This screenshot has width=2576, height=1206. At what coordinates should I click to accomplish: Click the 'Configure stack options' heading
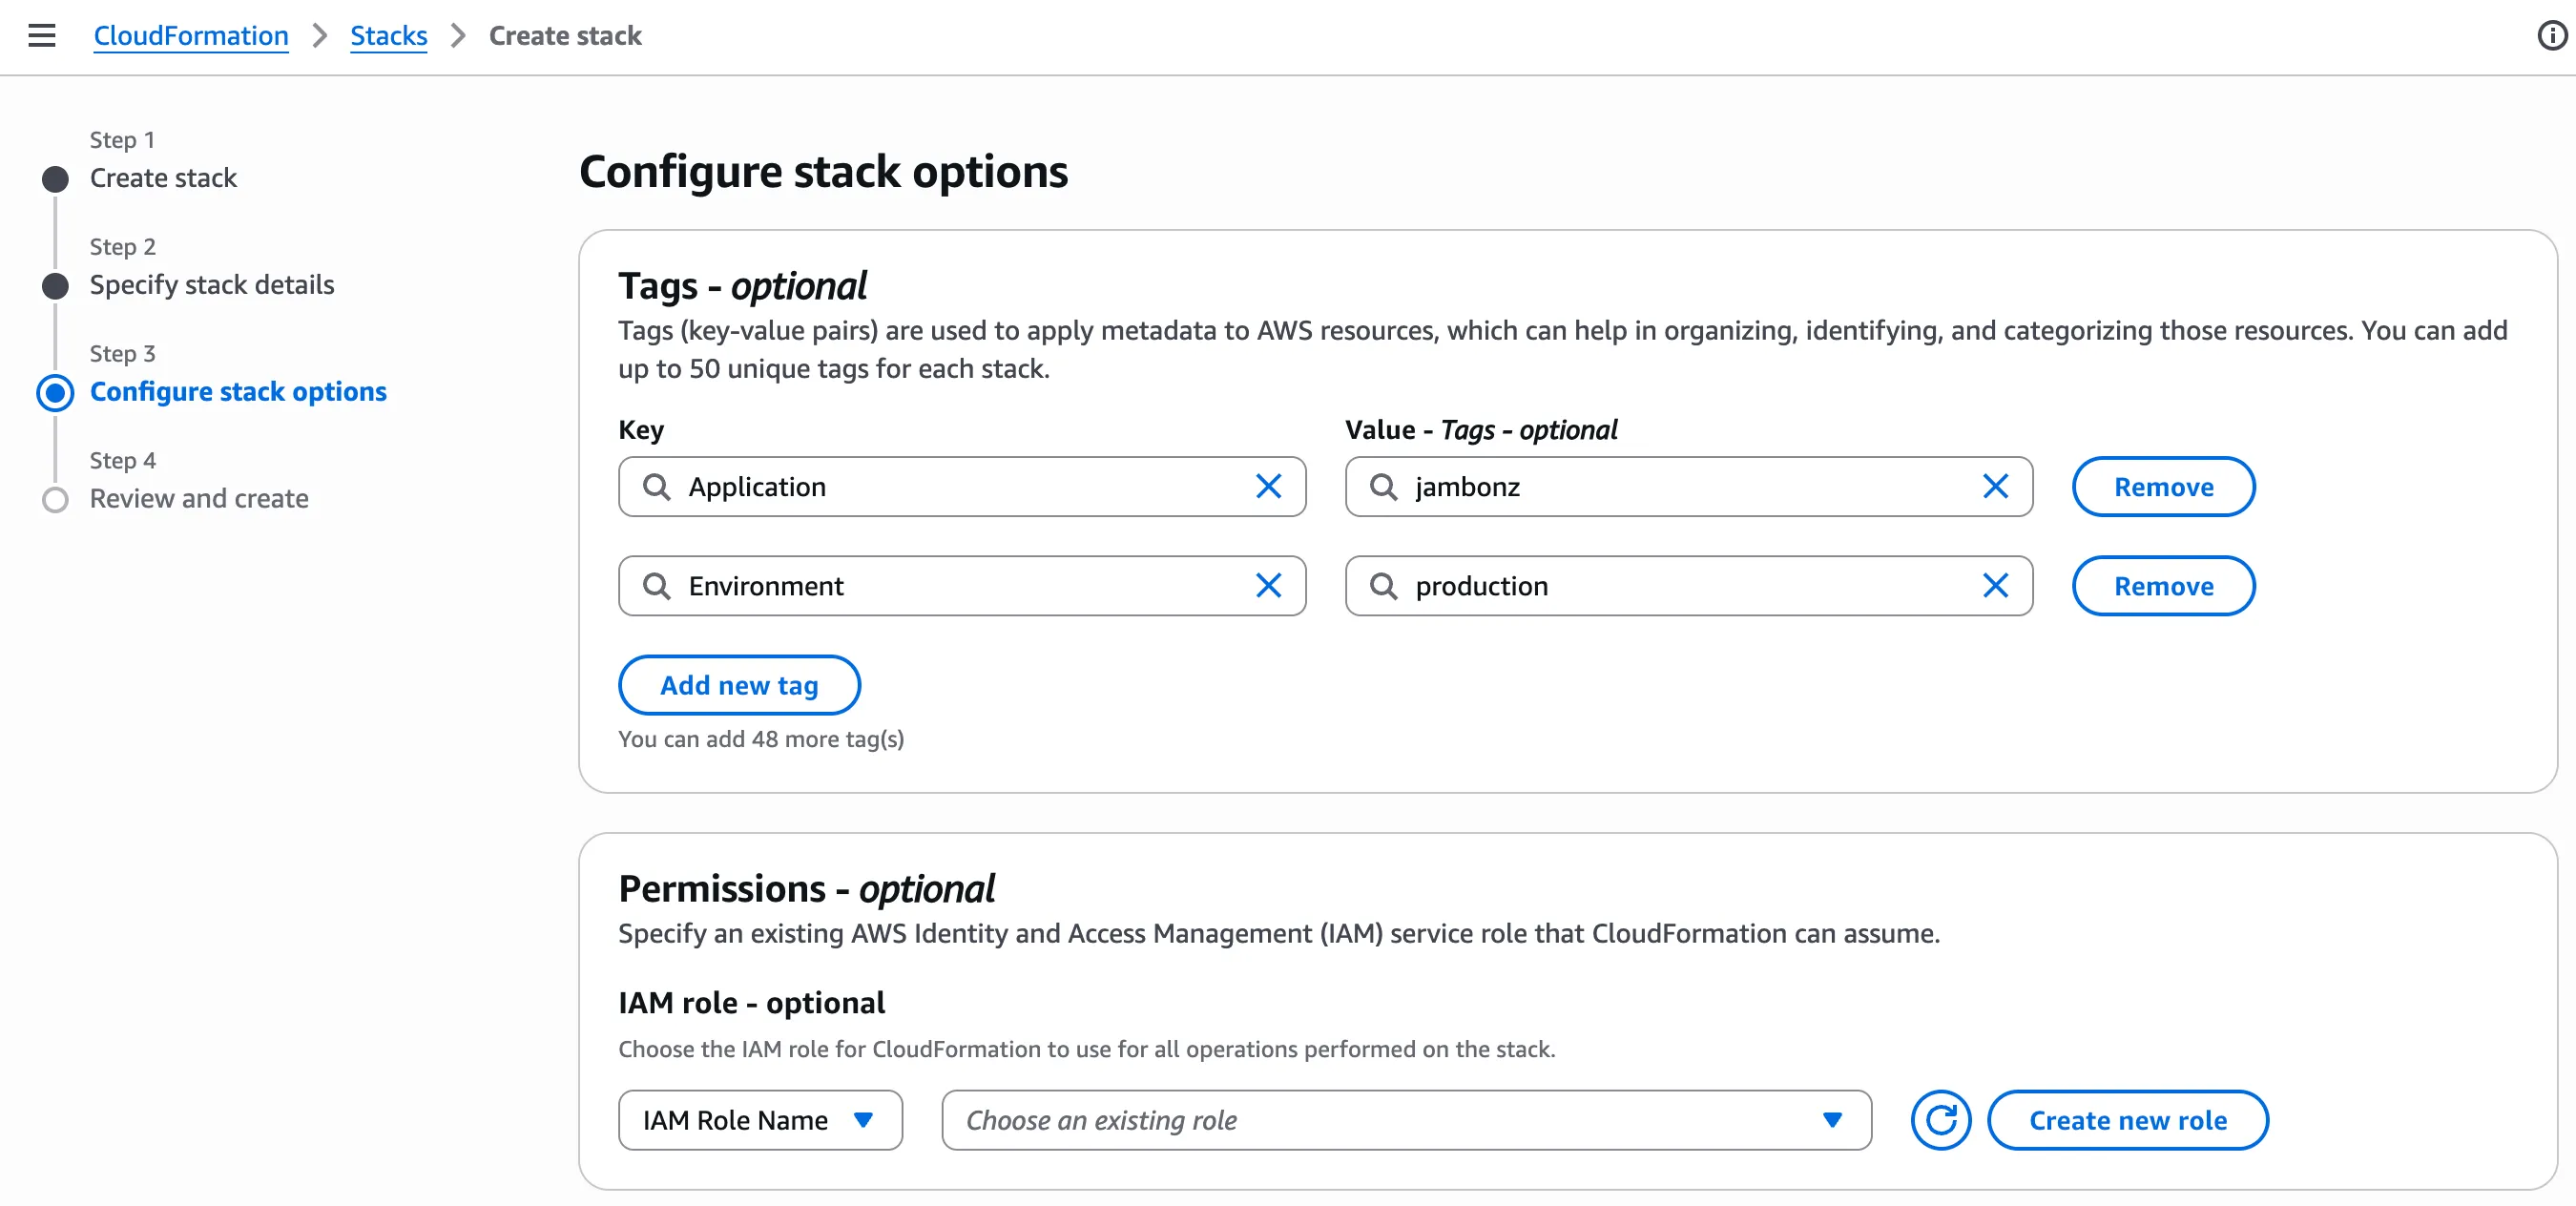pos(823,172)
